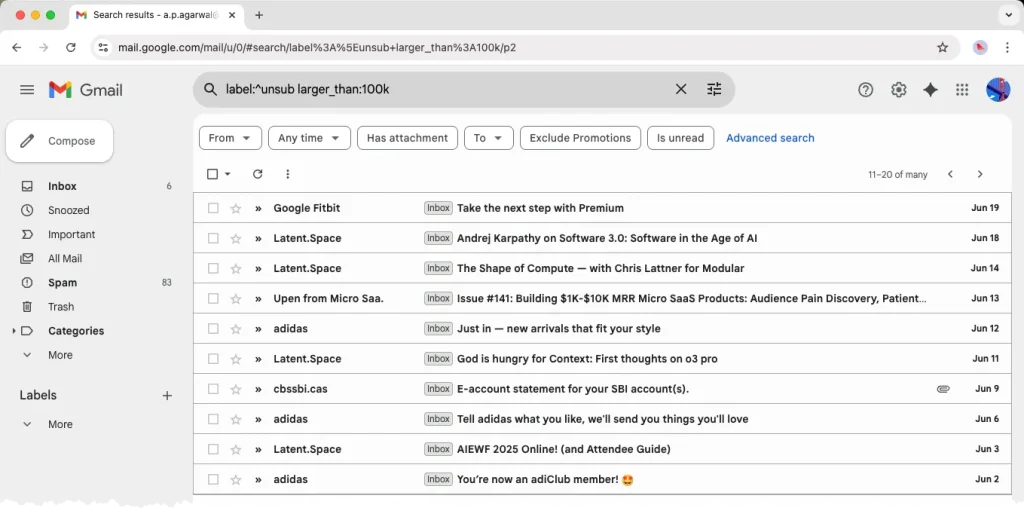Image resolution: width=1024 pixels, height=526 pixels.
Task: Select the Shape of Compute email checkbox
Action: (213, 269)
